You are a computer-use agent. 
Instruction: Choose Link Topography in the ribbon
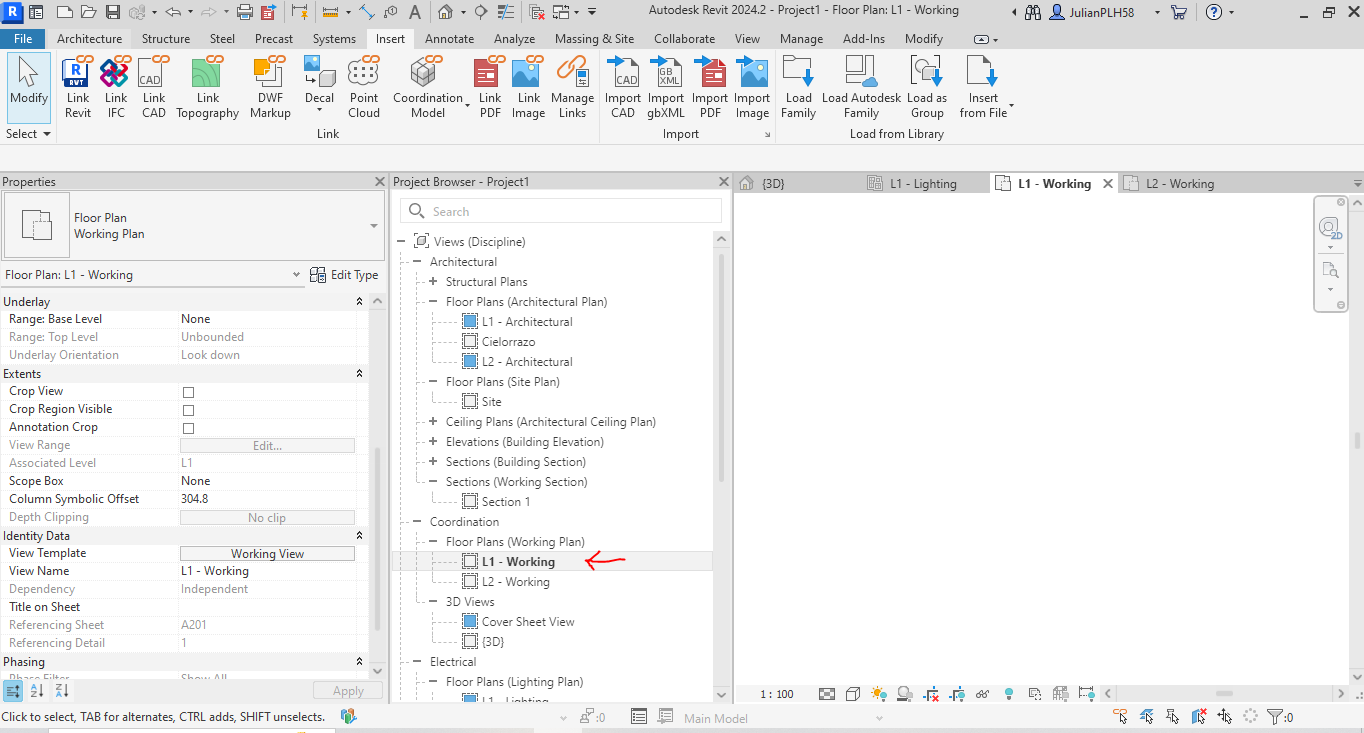[207, 88]
